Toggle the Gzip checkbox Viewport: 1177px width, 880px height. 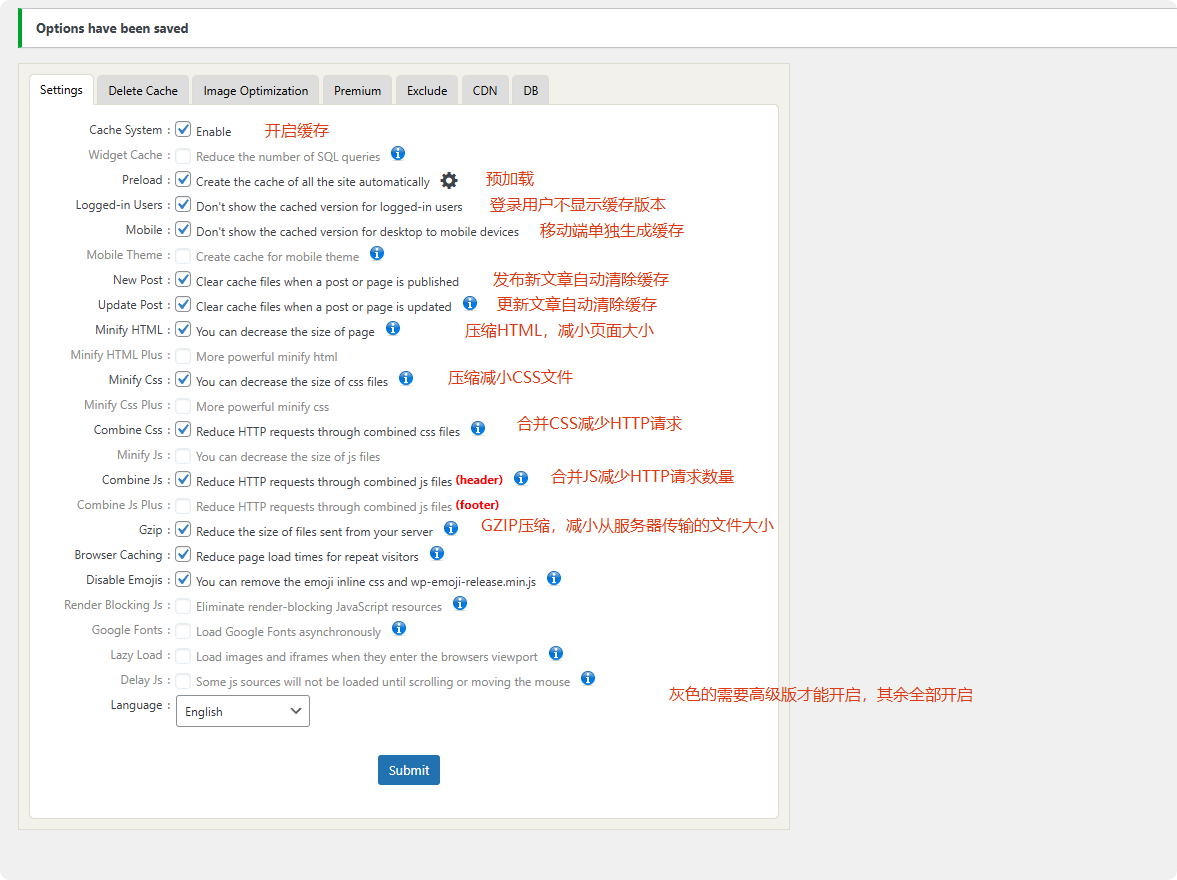tap(183, 529)
